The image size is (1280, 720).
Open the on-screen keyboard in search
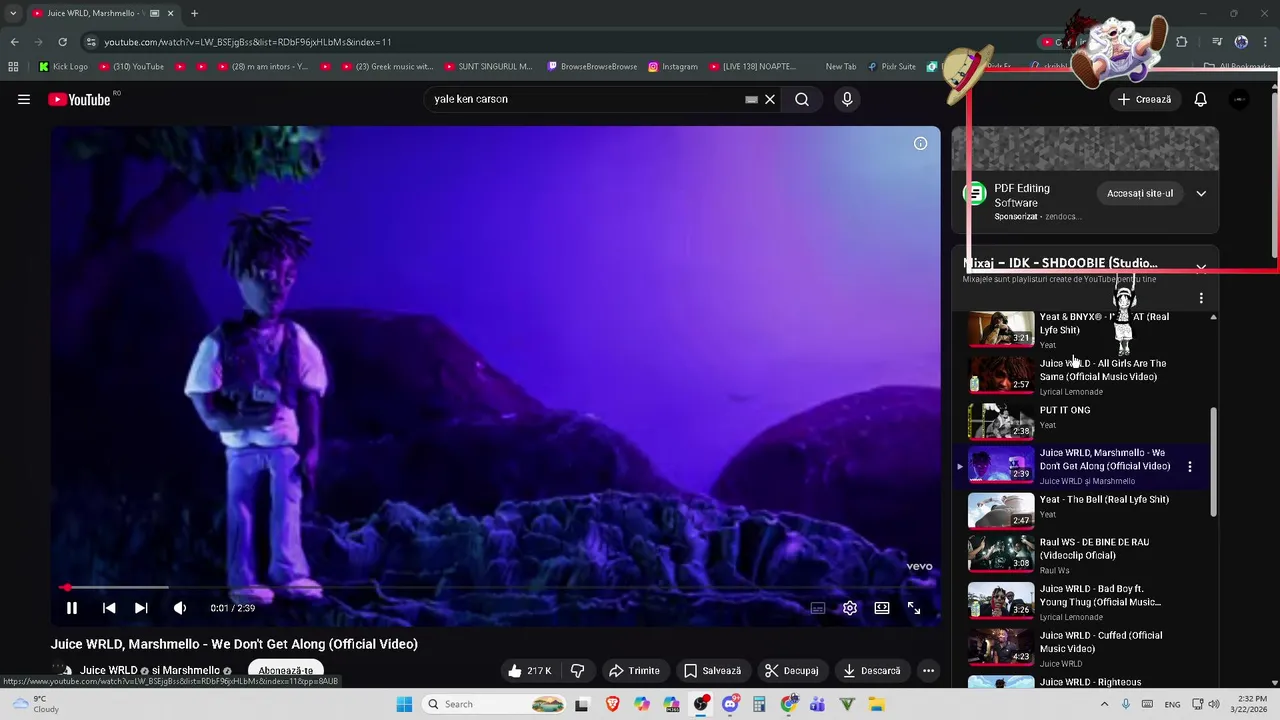point(751,99)
